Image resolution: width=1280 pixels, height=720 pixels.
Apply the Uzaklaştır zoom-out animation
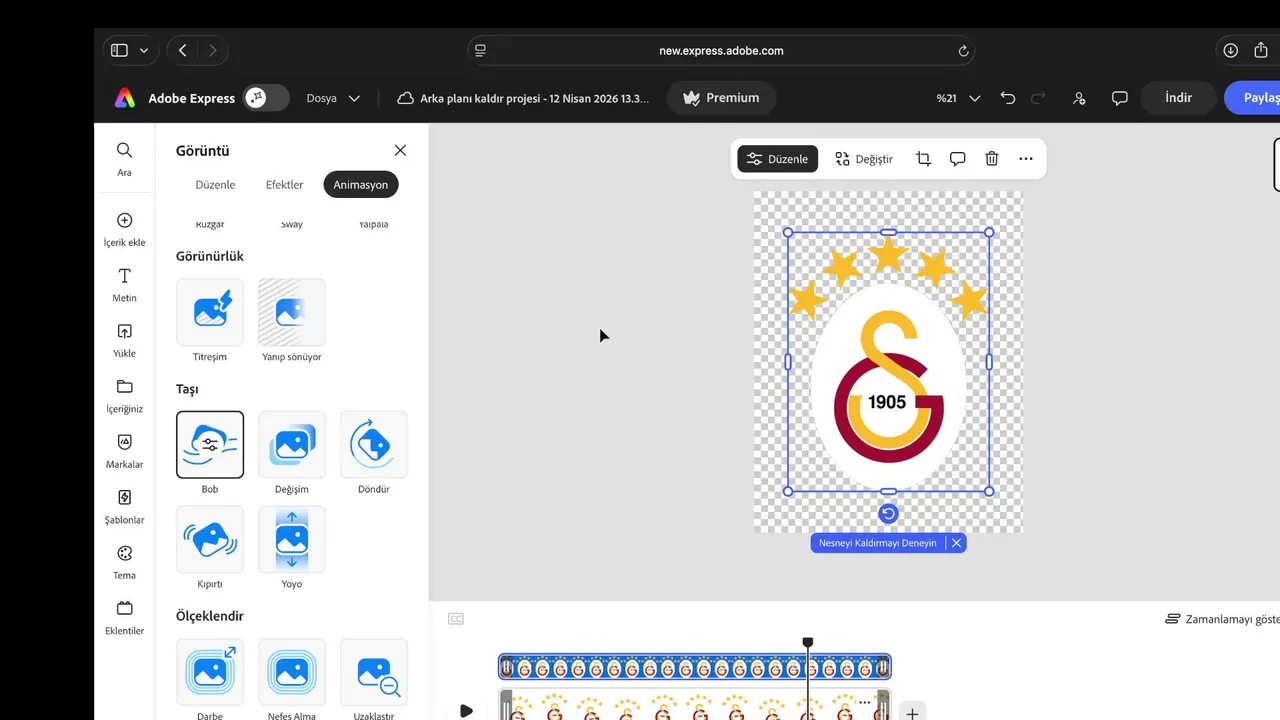(374, 672)
